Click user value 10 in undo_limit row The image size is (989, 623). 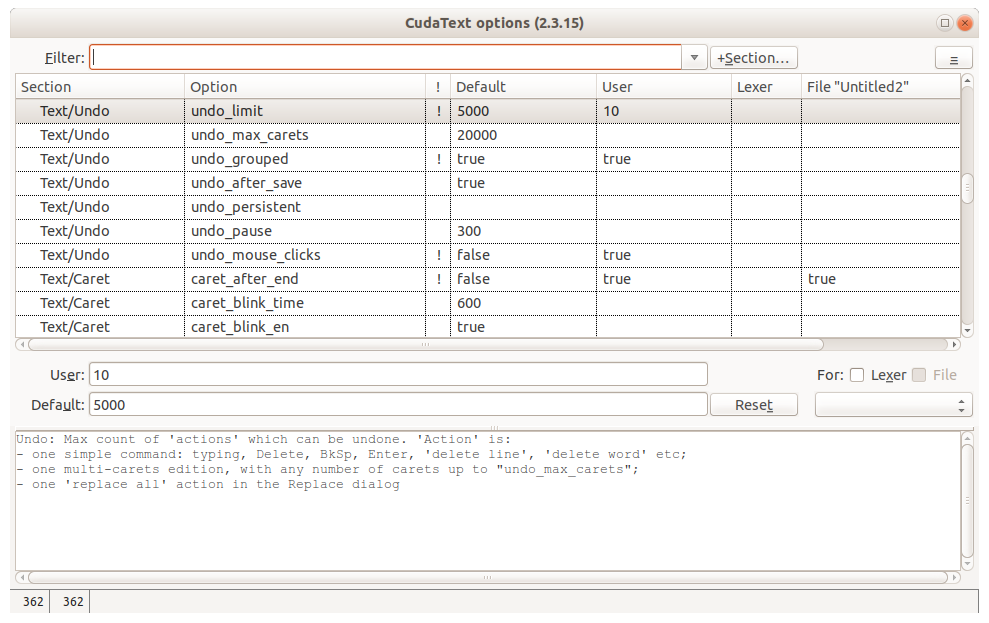[x=611, y=111]
